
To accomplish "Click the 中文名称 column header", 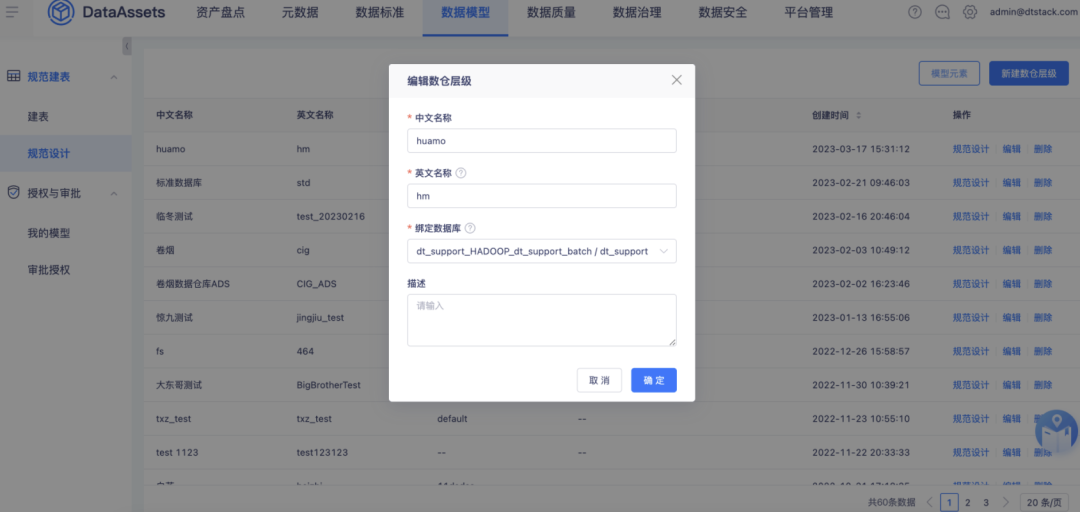I will coord(174,115).
